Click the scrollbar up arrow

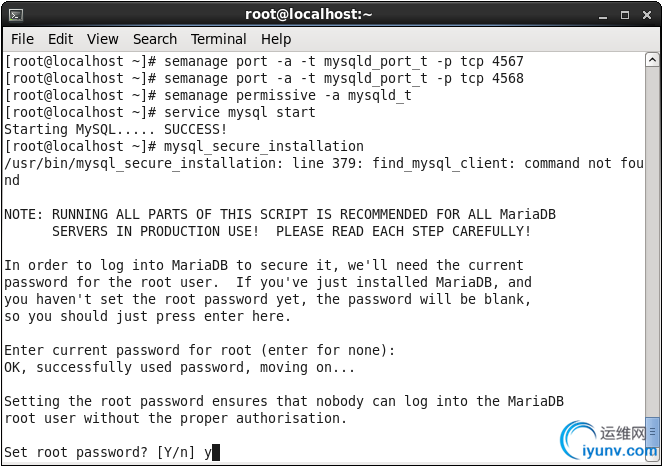tap(652, 60)
